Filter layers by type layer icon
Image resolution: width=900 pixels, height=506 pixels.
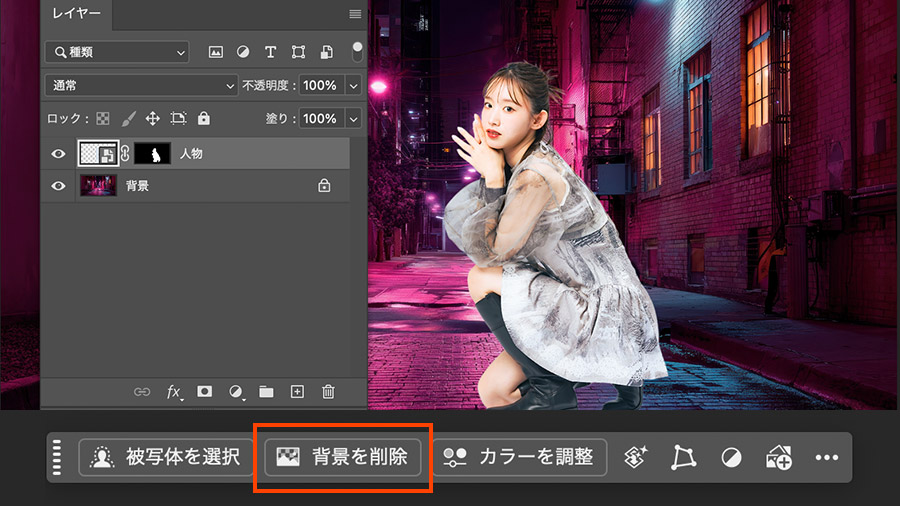click(270, 52)
